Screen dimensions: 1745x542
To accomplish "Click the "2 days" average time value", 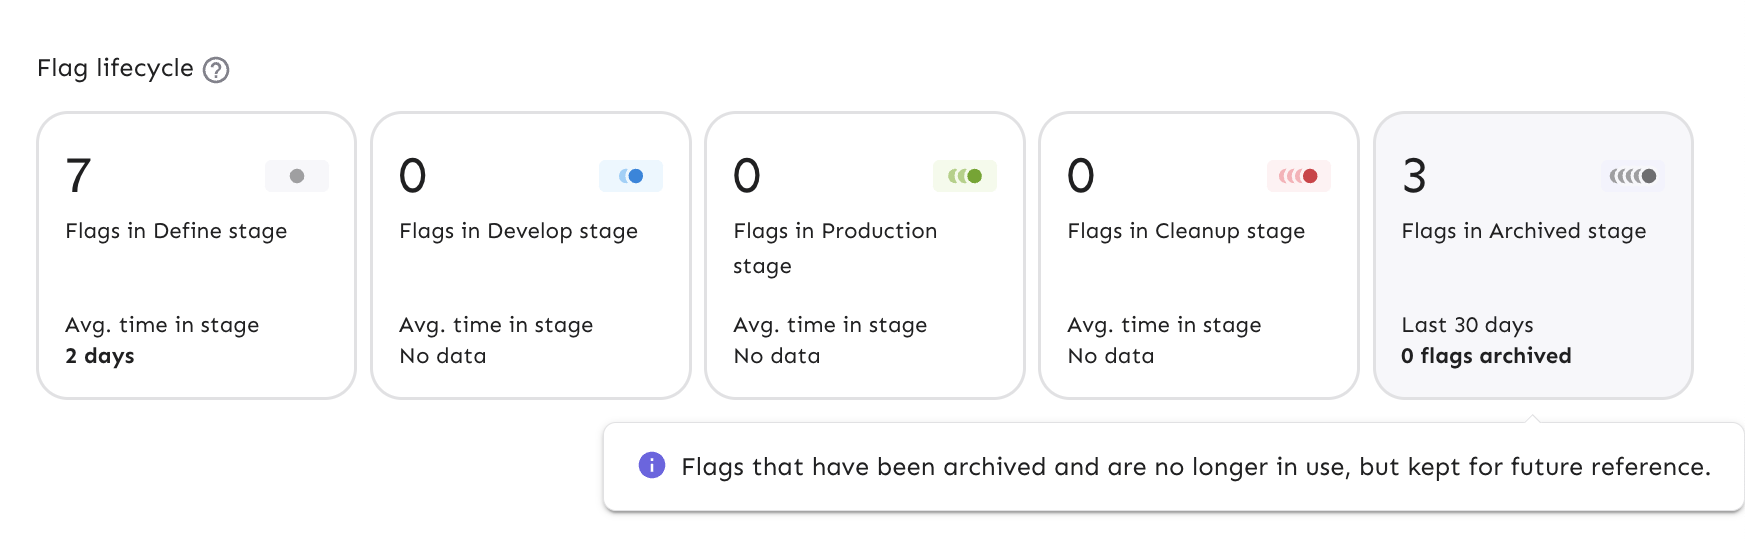I will pos(100,356).
